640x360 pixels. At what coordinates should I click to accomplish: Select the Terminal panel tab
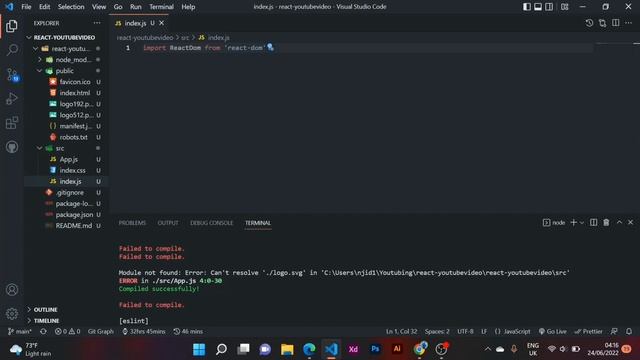pos(258,223)
